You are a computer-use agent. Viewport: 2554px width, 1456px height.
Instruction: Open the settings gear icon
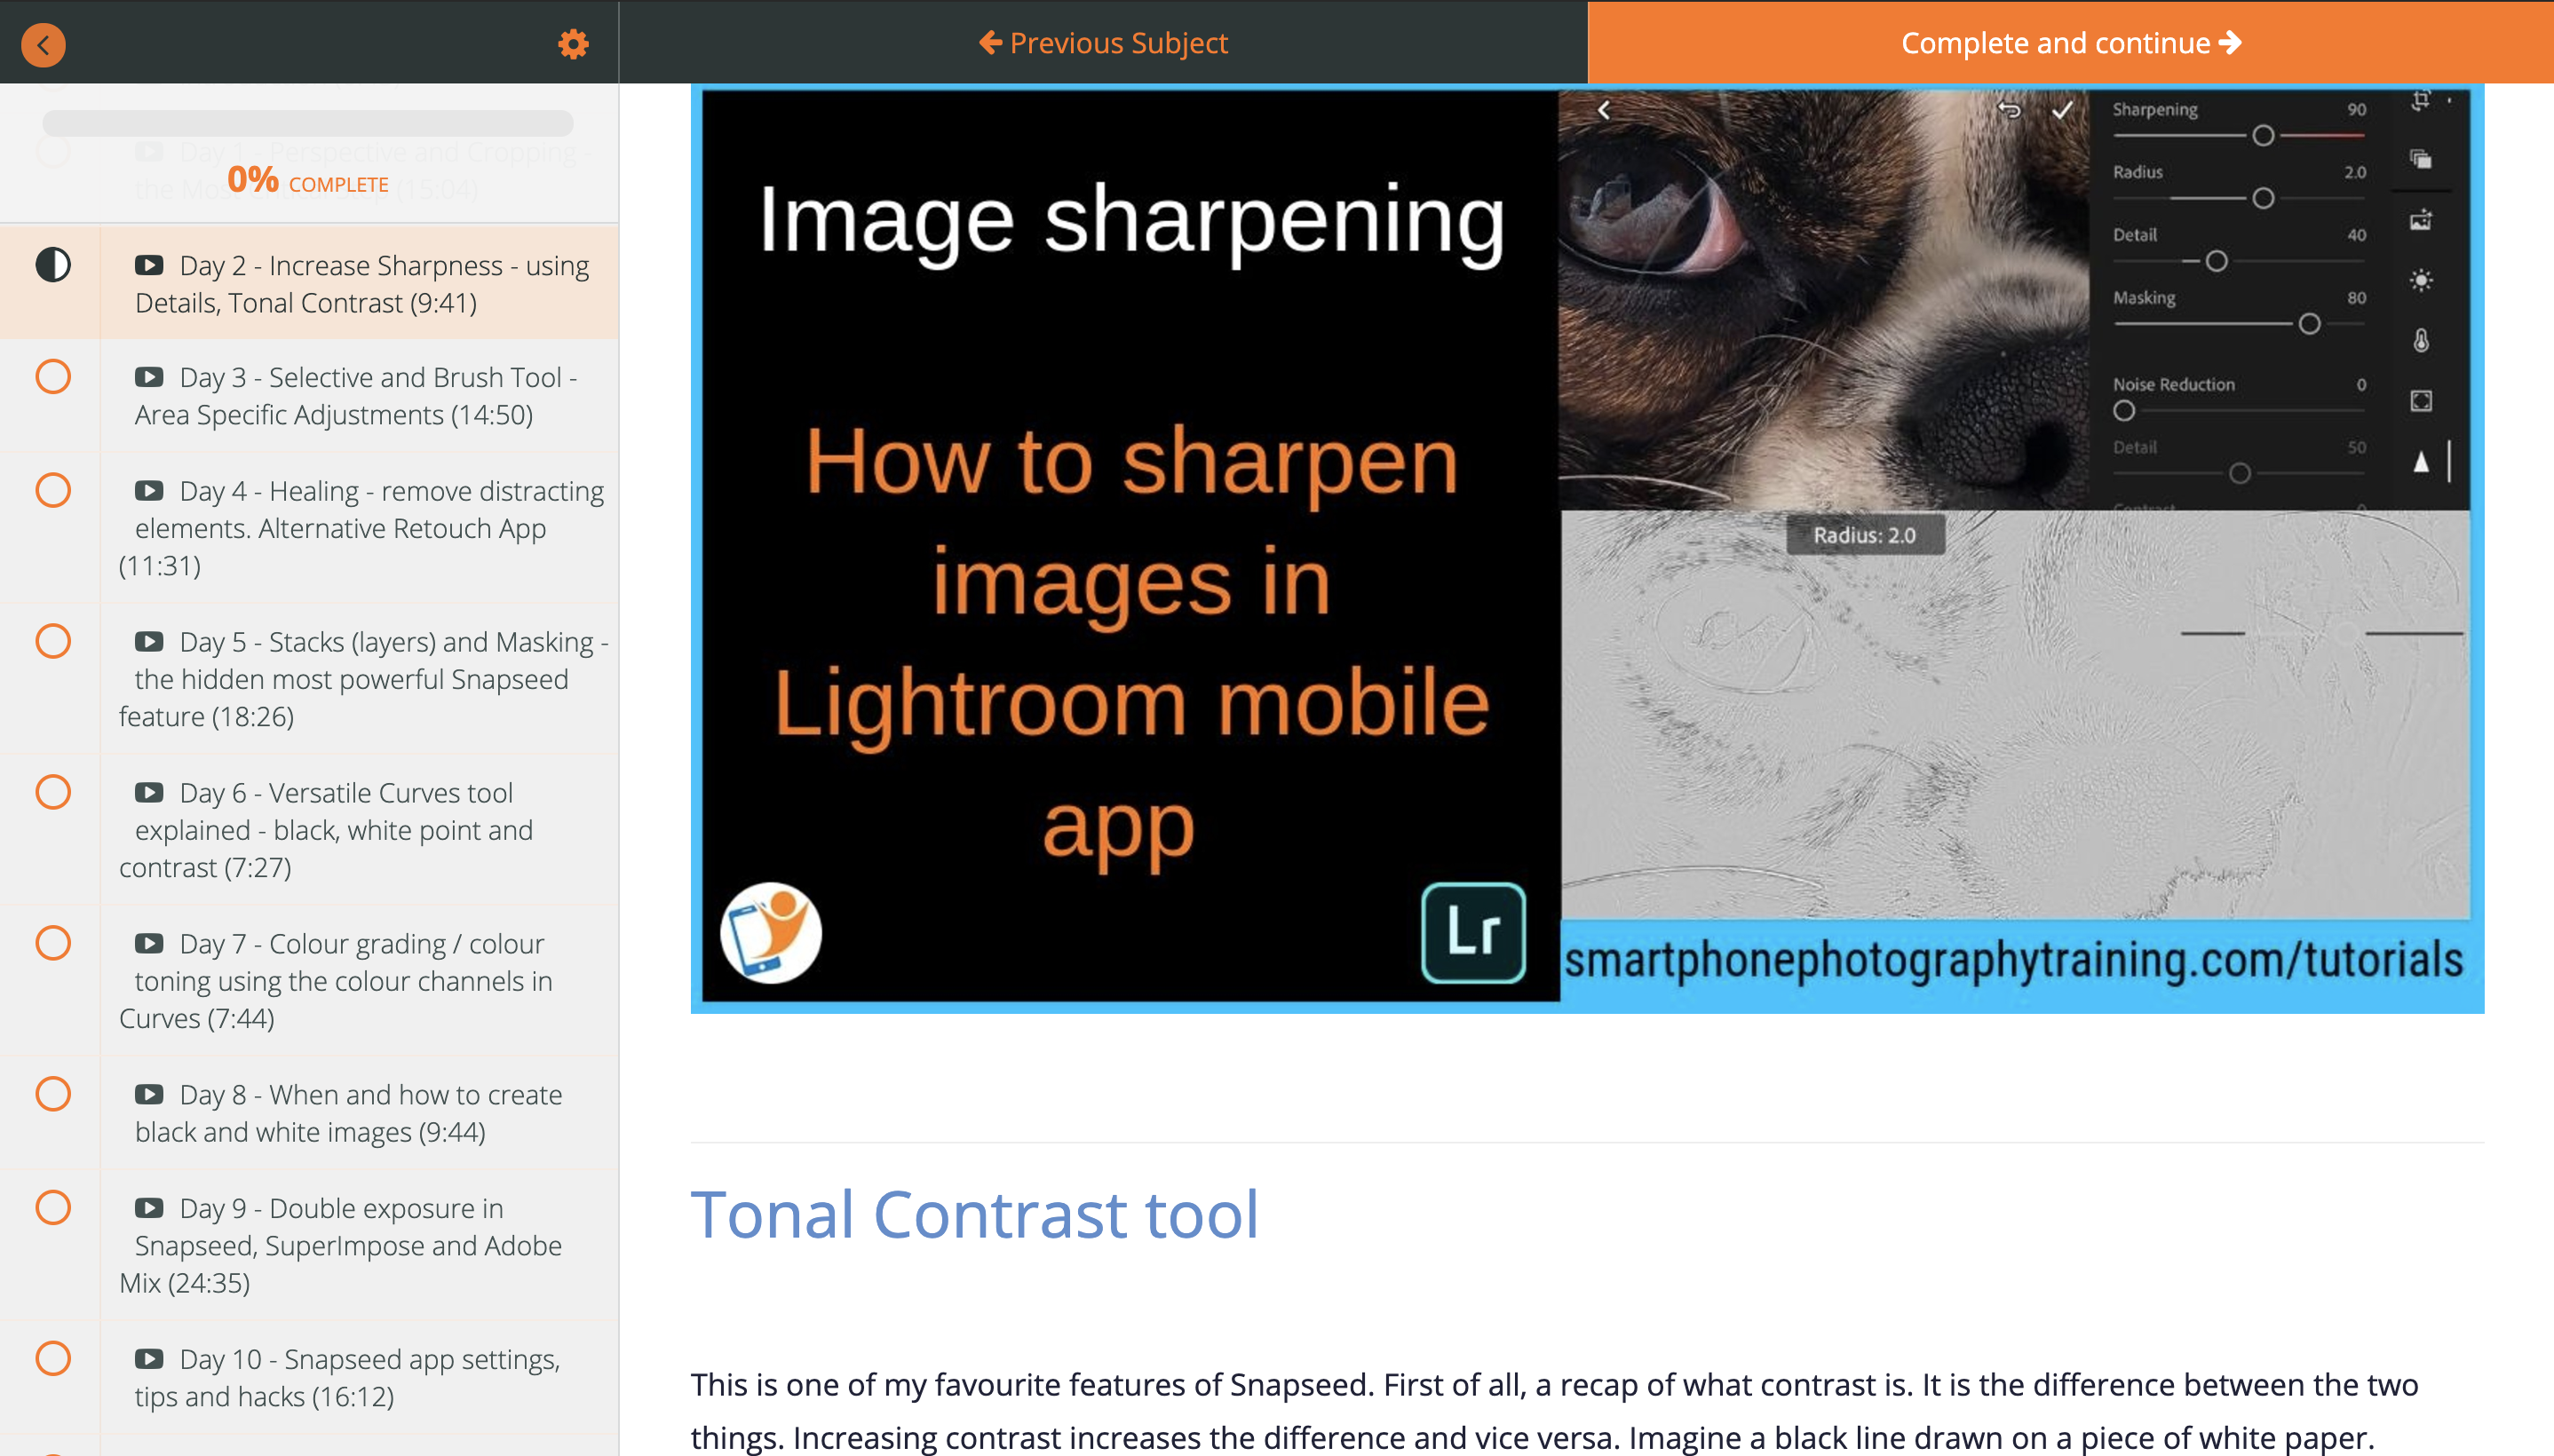(x=573, y=44)
